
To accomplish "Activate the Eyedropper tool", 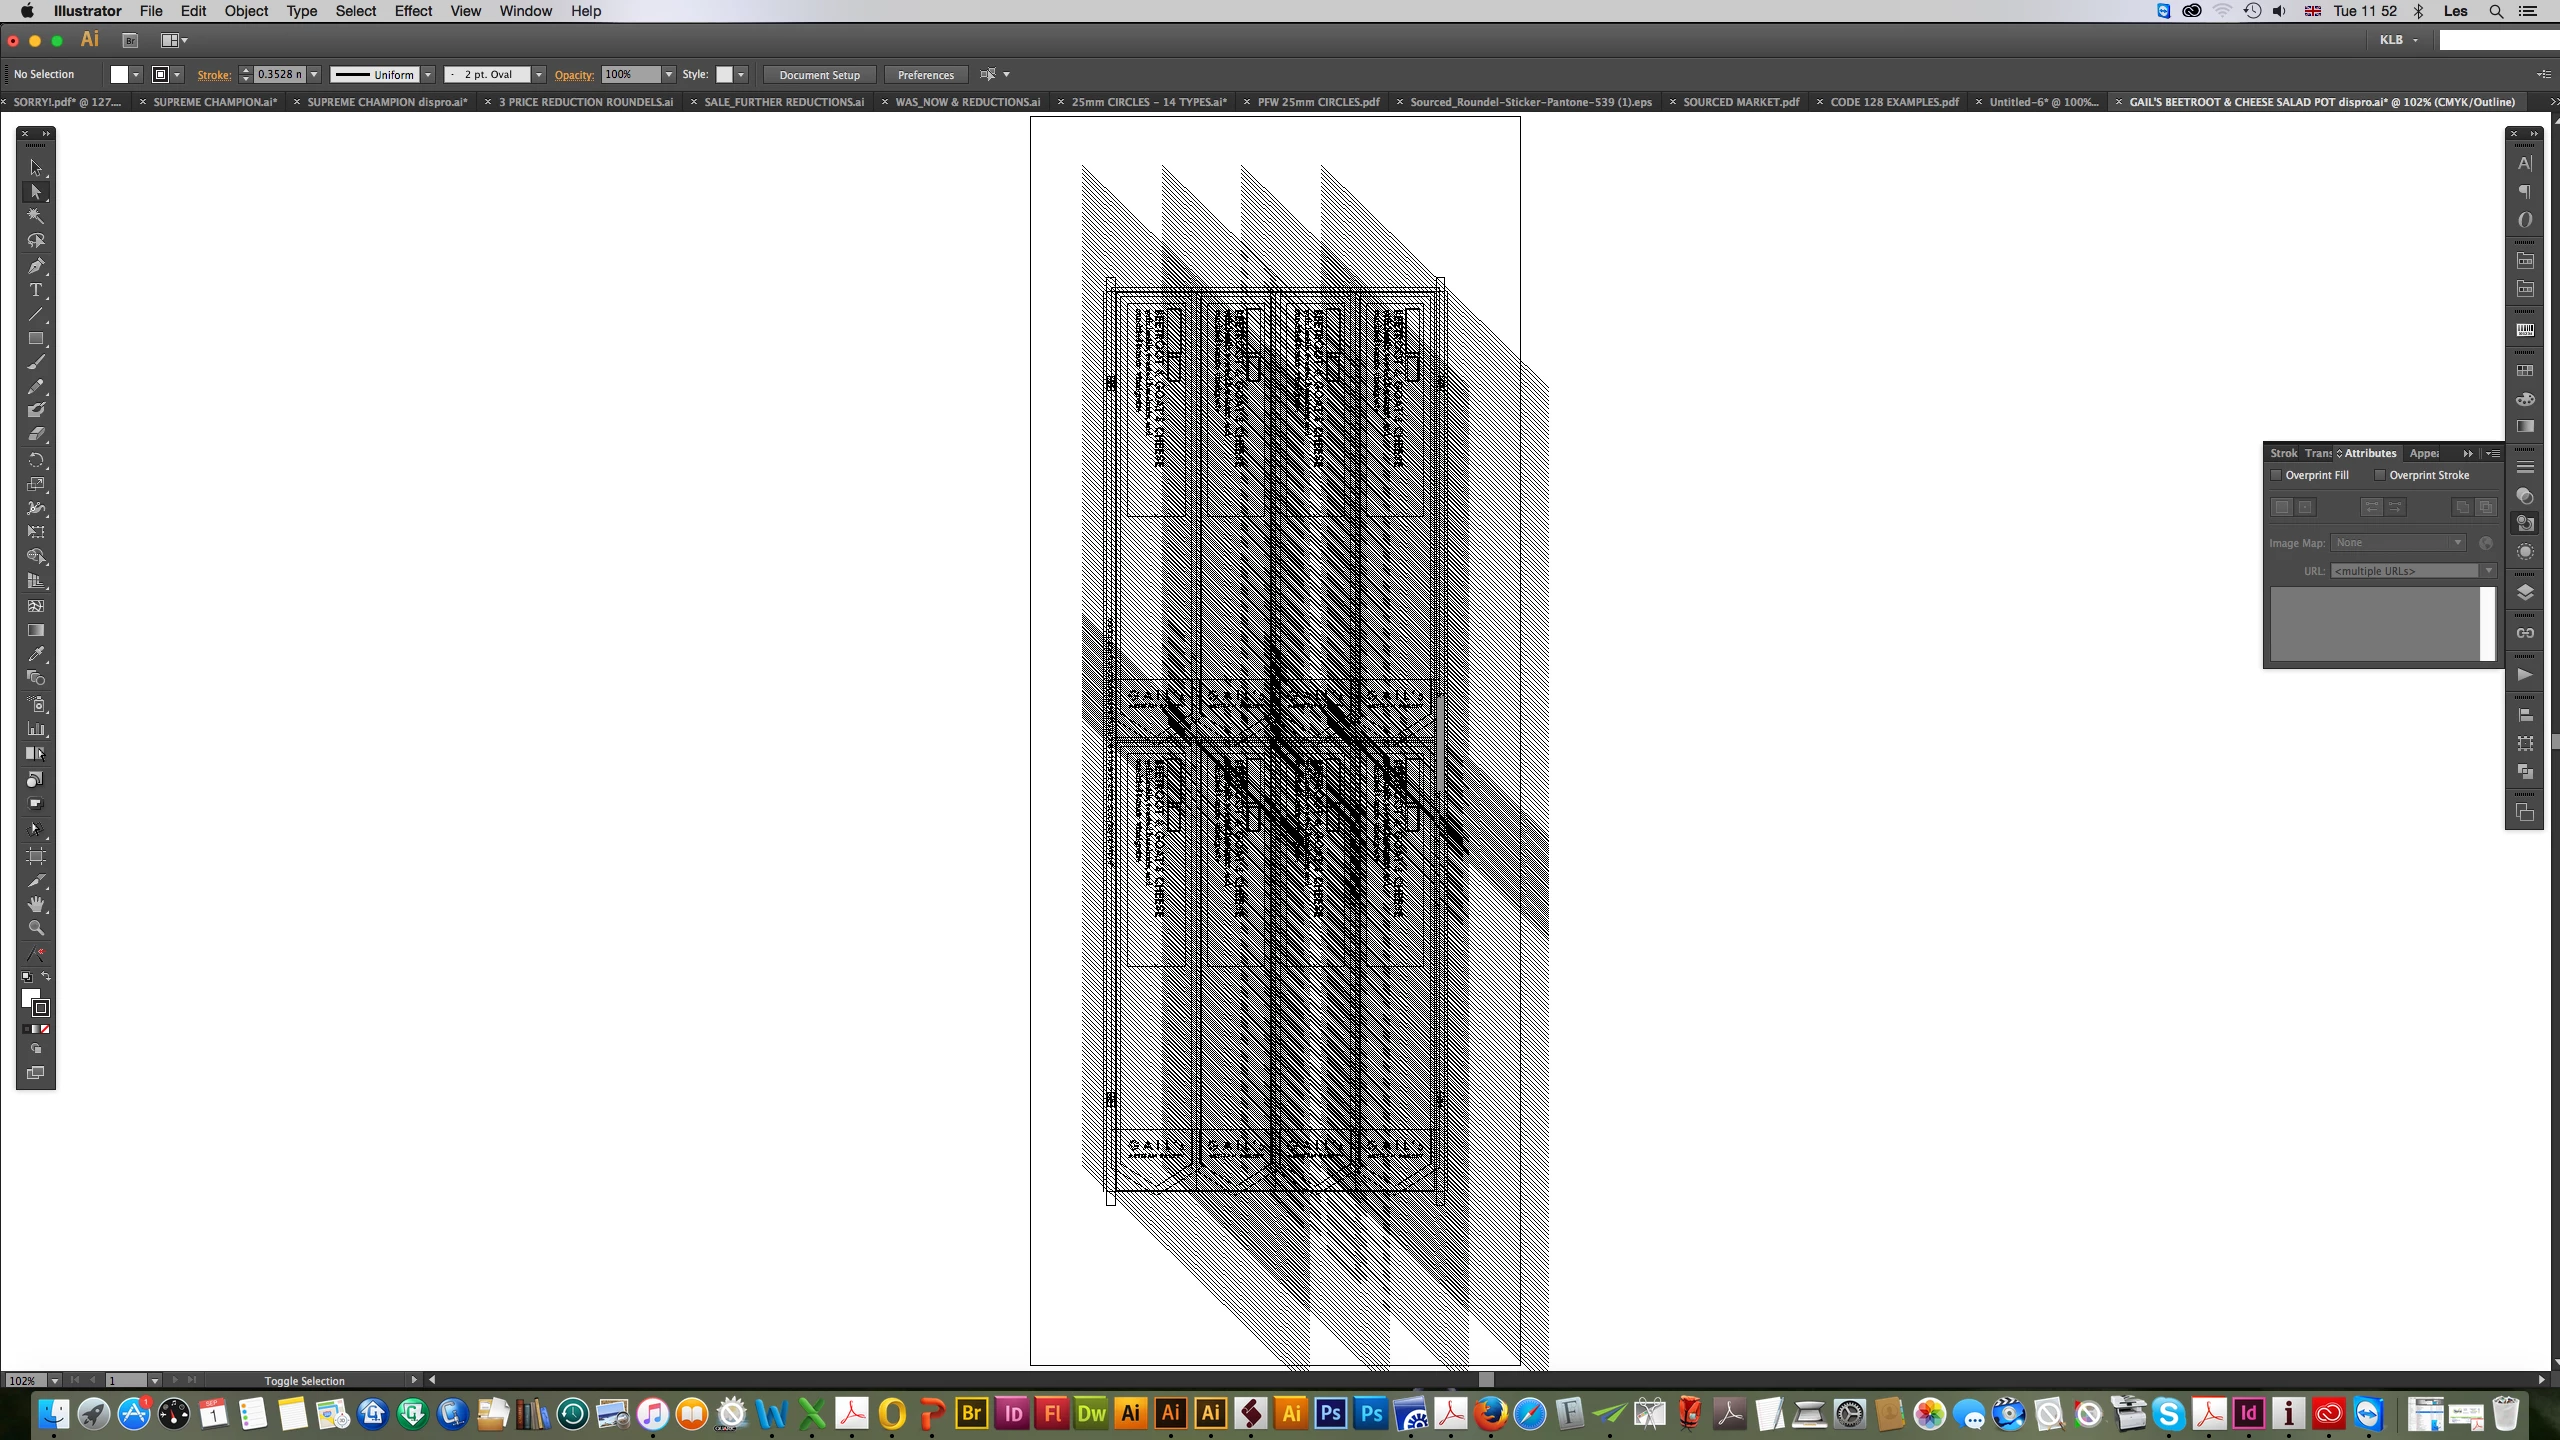I will [36, 654].
